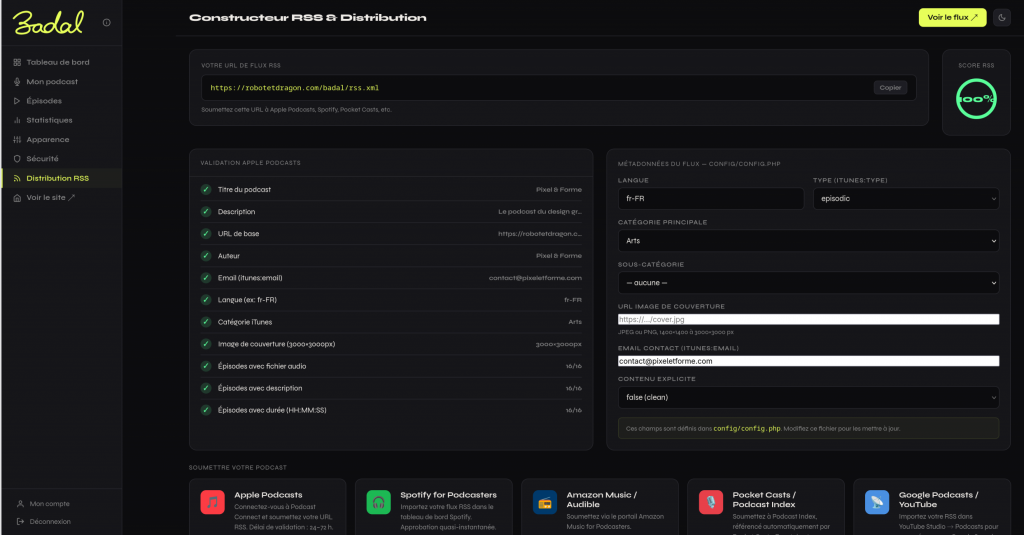Click the Voir le flux button

(952, 18)
